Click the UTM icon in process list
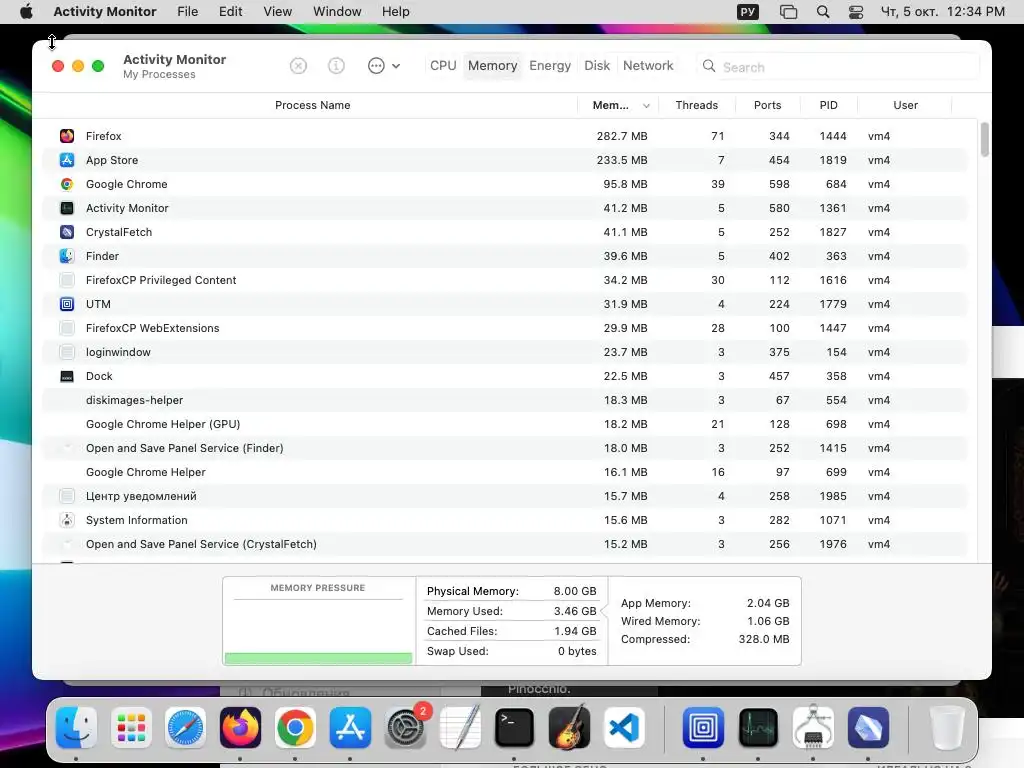The image size is (1024, 768). tap(67, 304)
